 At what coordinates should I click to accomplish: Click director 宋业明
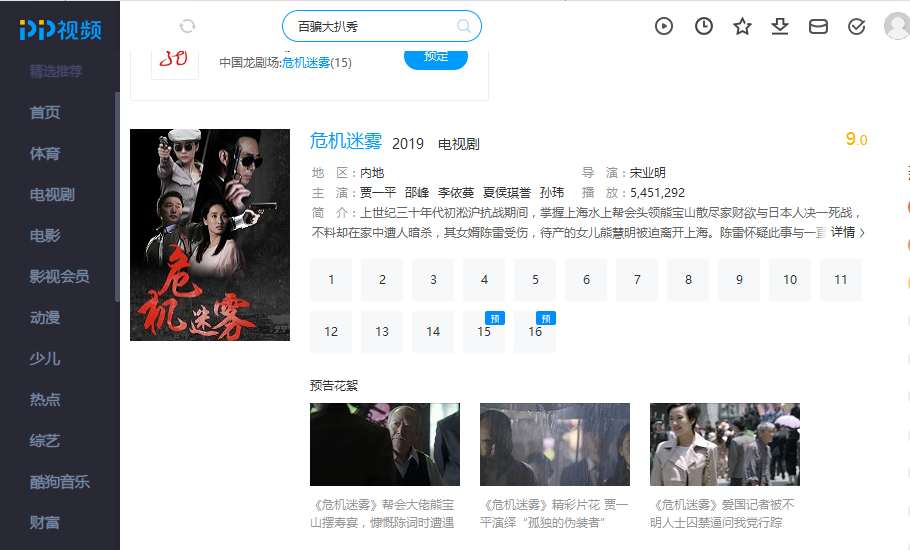coord(648,173)
